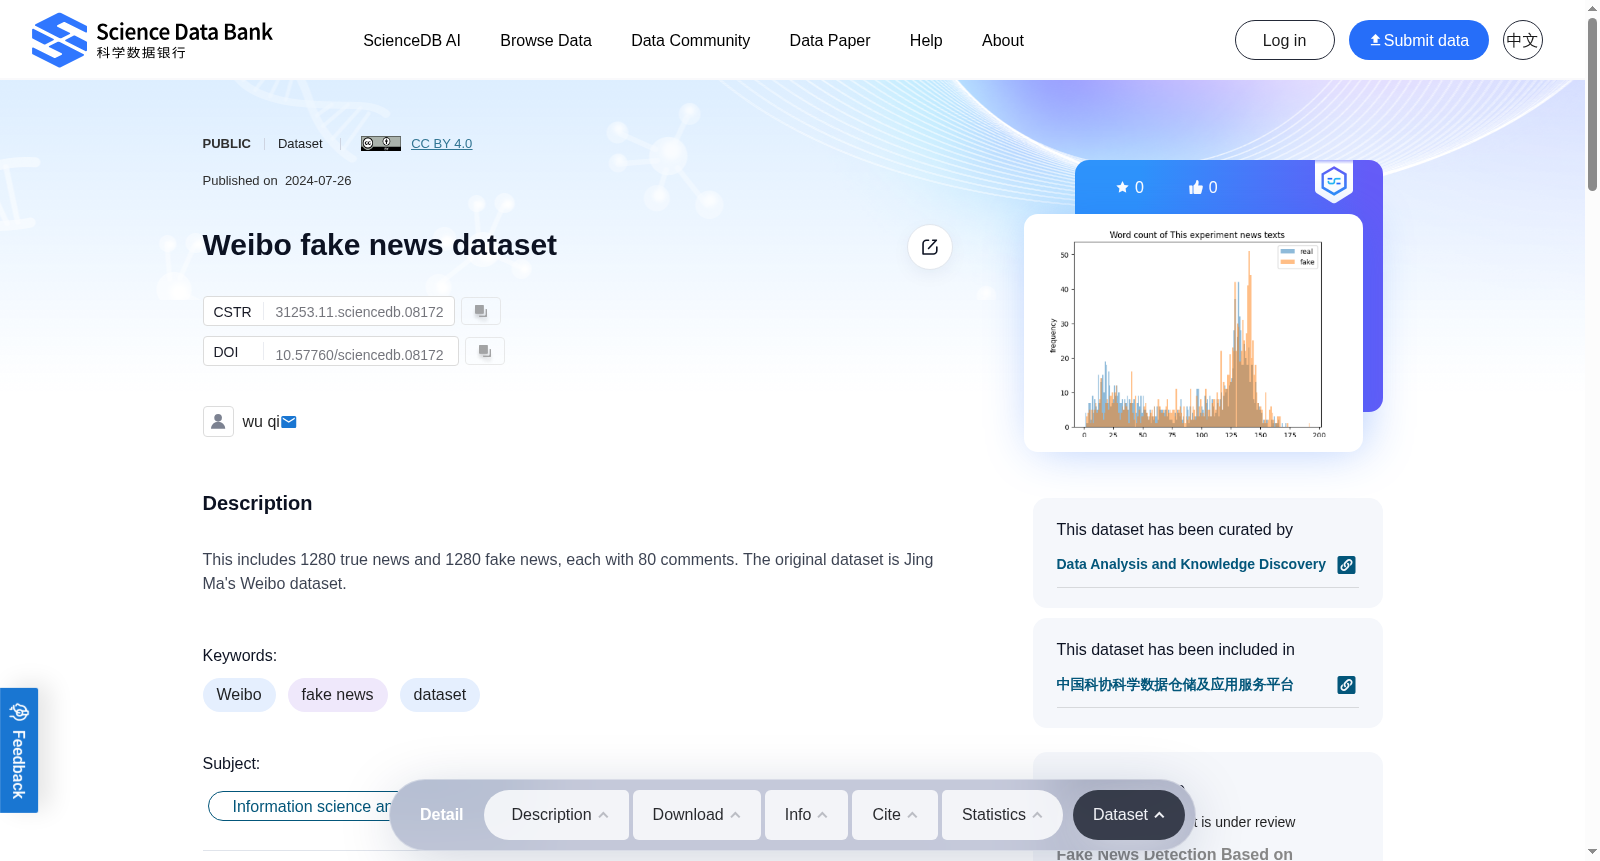Click the hexagon badge icon on card
The width and height of the screenshot is (1600, 861).
click(x=1334, y=181)
